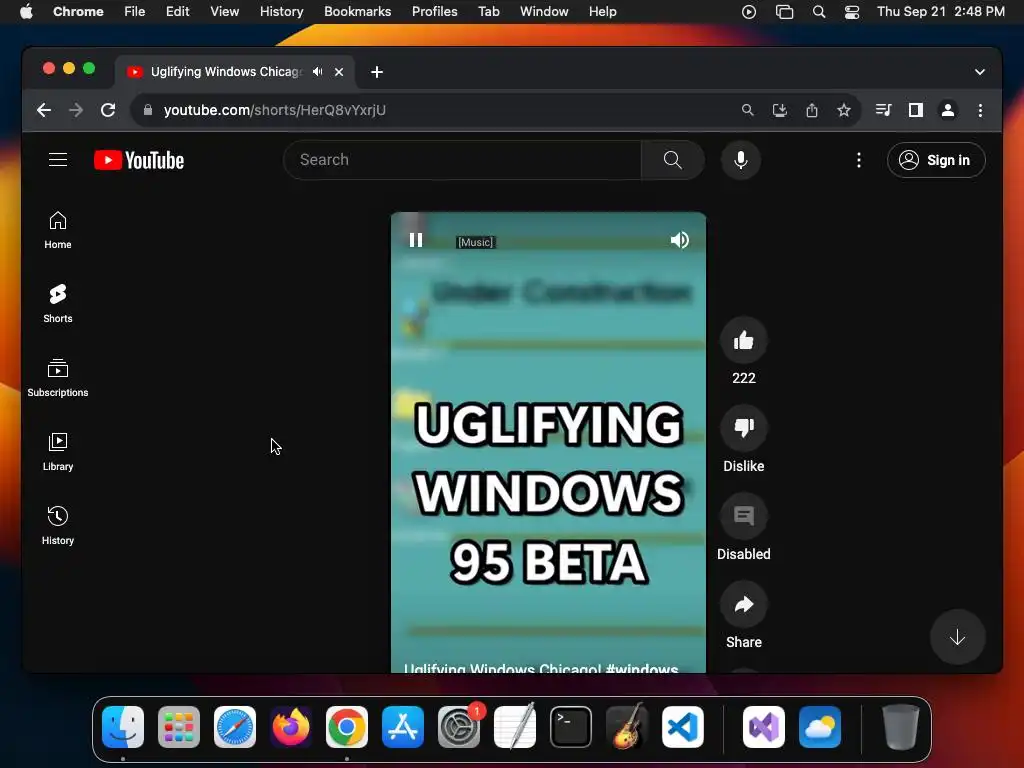
Task: Pause the playing Short
Action: pos(416,240)
